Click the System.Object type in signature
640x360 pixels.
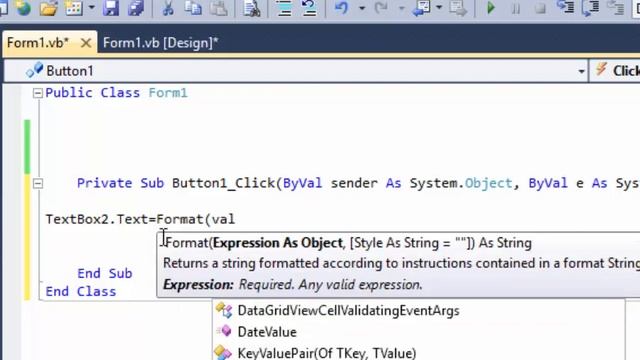(x=461, y=183)
